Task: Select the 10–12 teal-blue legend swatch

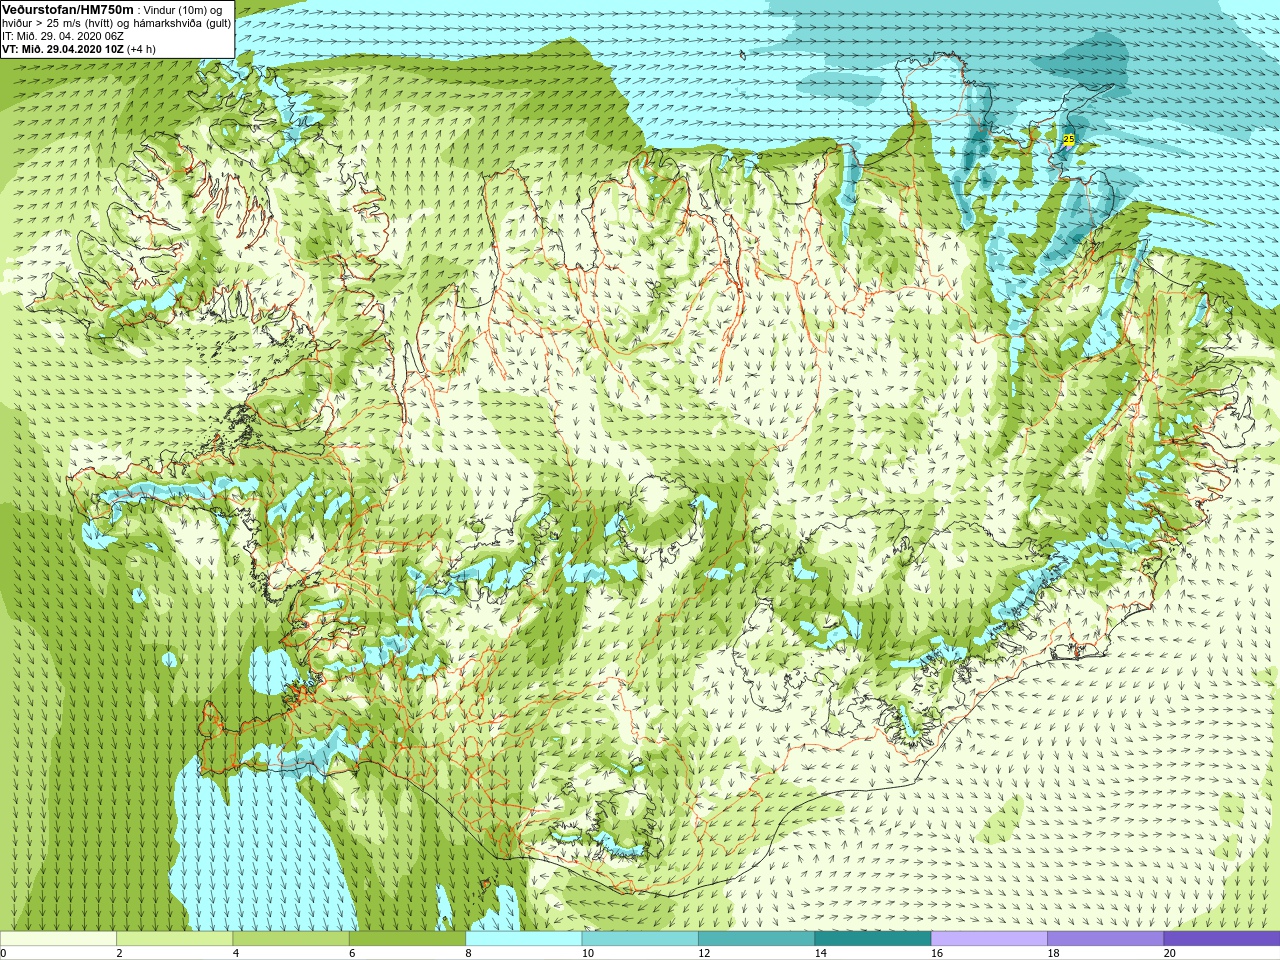Action: click(x=640, y=939)
